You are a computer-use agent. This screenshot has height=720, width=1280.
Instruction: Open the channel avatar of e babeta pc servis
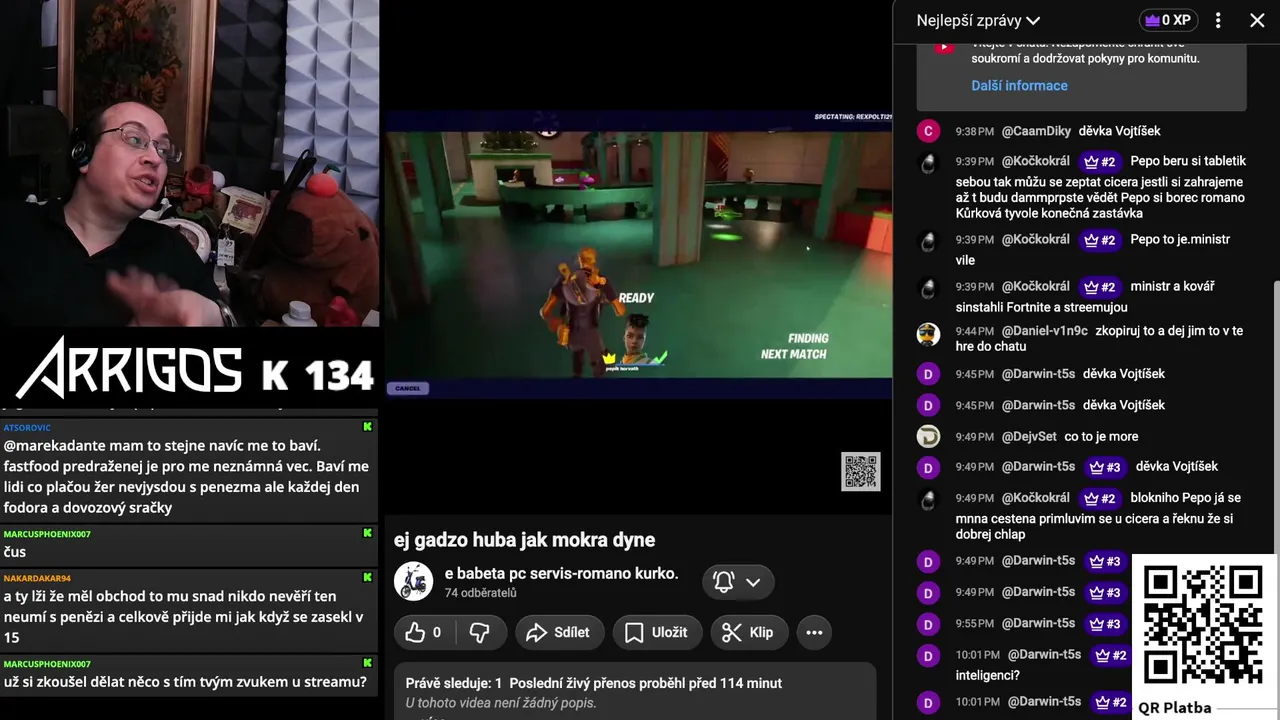(413, 581)
